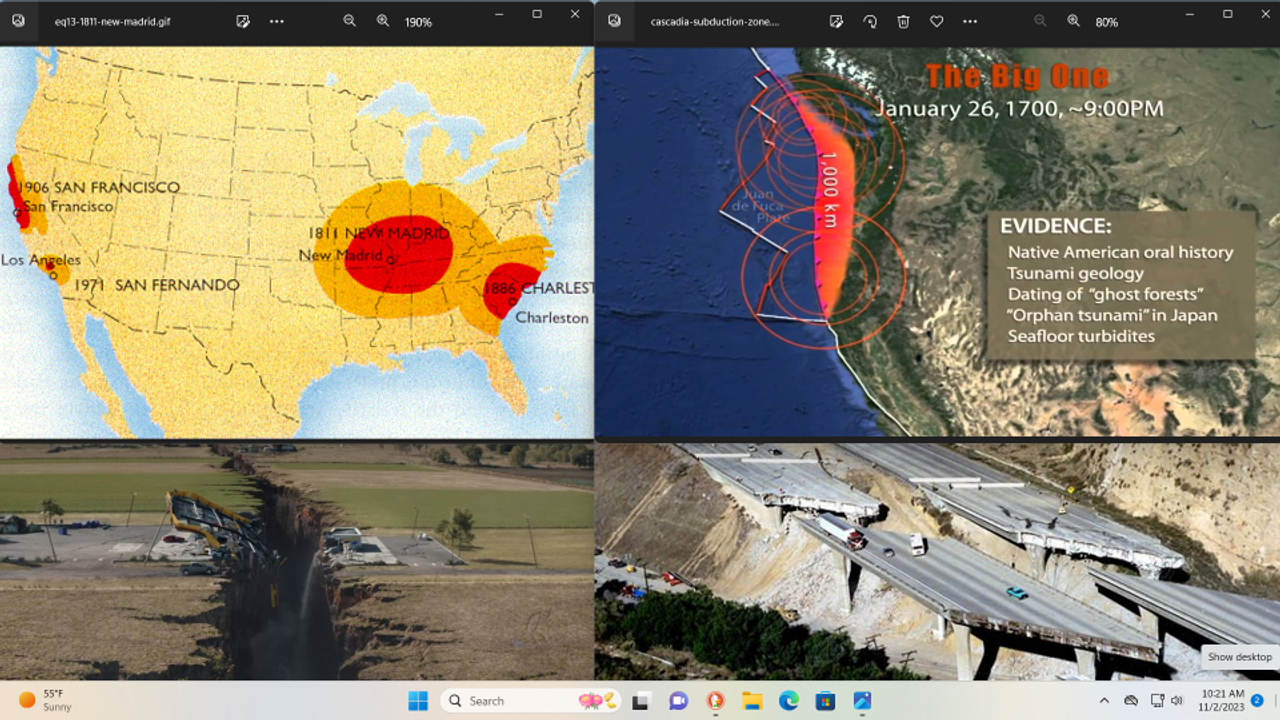Open See more menu in Cascadia window
Screen dimensions: 1280x720
point(969,21)
